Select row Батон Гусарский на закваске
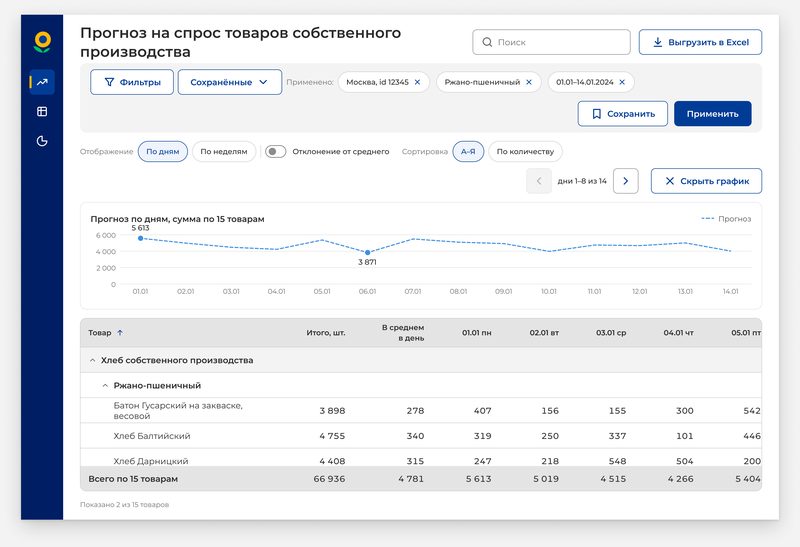 pyautogui.click(x=421, y=411)
